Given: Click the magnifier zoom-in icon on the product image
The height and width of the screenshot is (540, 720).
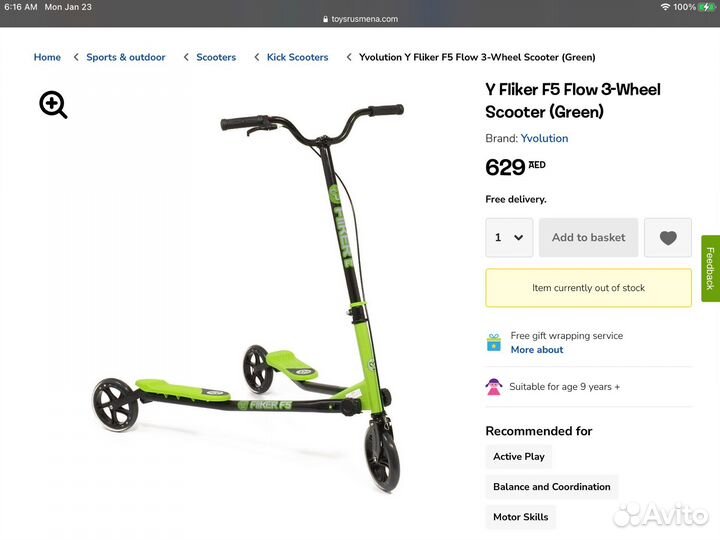Looking at the screenshot, I should pyautogui.click(x=53, y=105).
